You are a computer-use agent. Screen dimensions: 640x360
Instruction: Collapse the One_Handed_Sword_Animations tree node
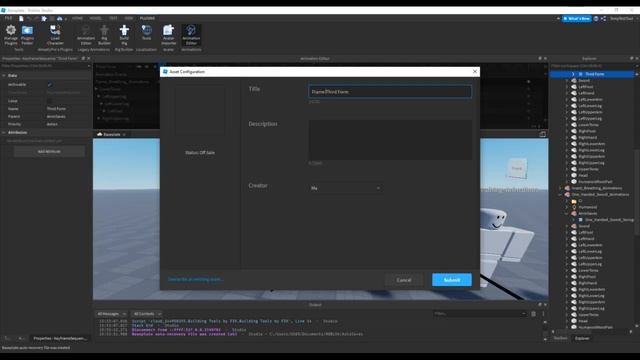pyautogui.click(x=560, y=195)
